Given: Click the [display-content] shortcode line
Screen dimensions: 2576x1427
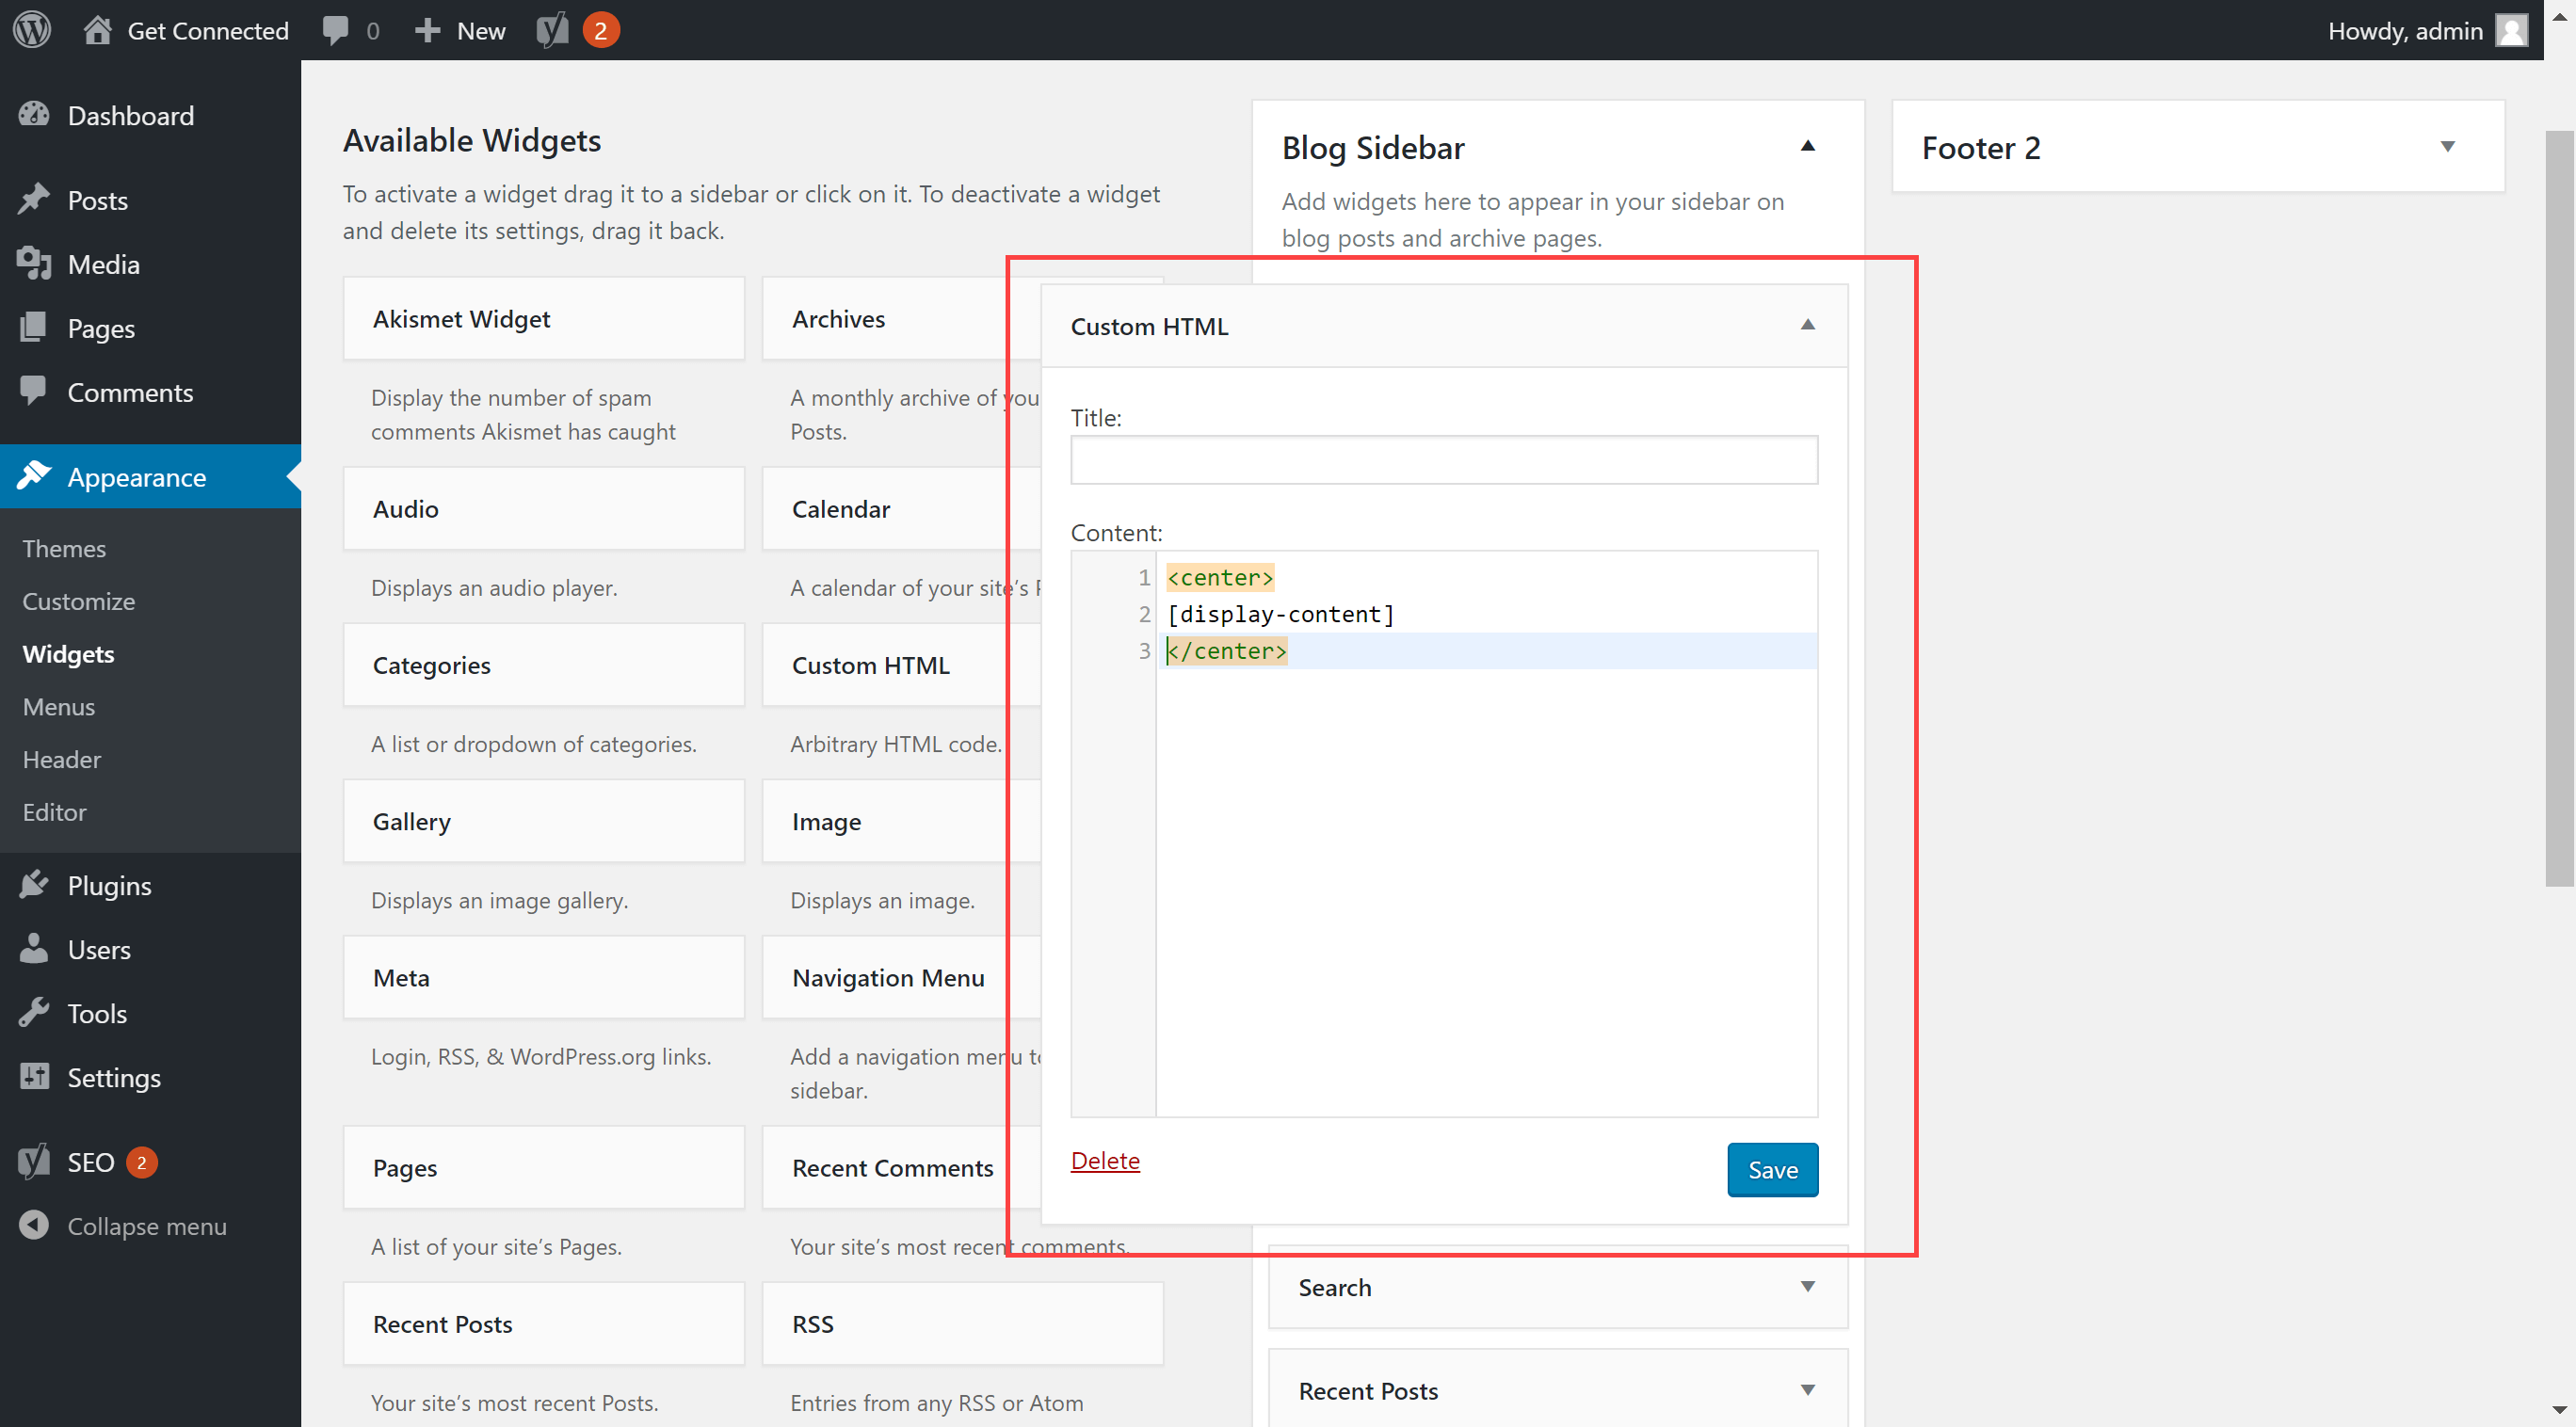Looking at the screenshot, I should [x=1280, y=613].
